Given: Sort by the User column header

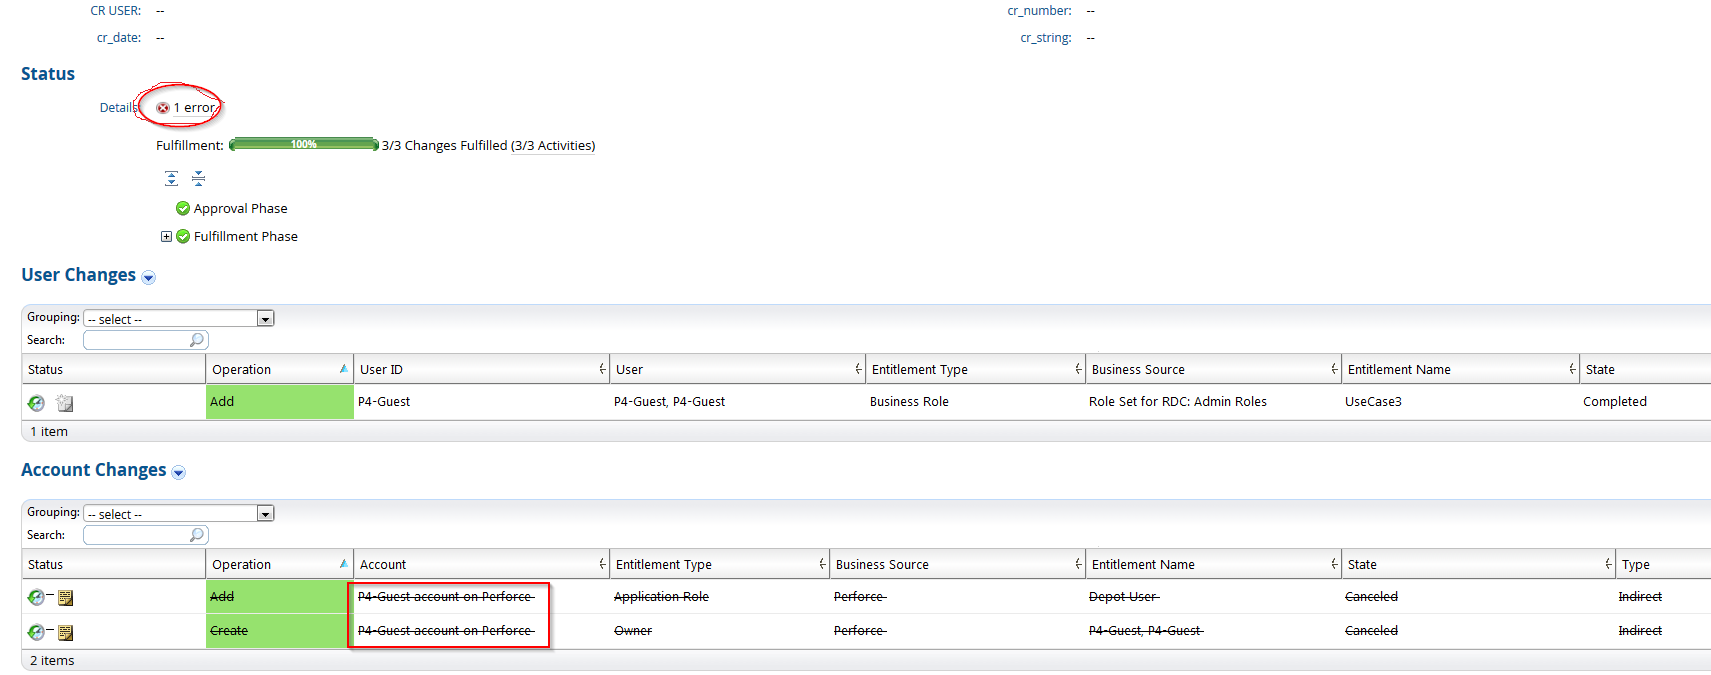Looking at the screenshot, I should tap(737, 370).
